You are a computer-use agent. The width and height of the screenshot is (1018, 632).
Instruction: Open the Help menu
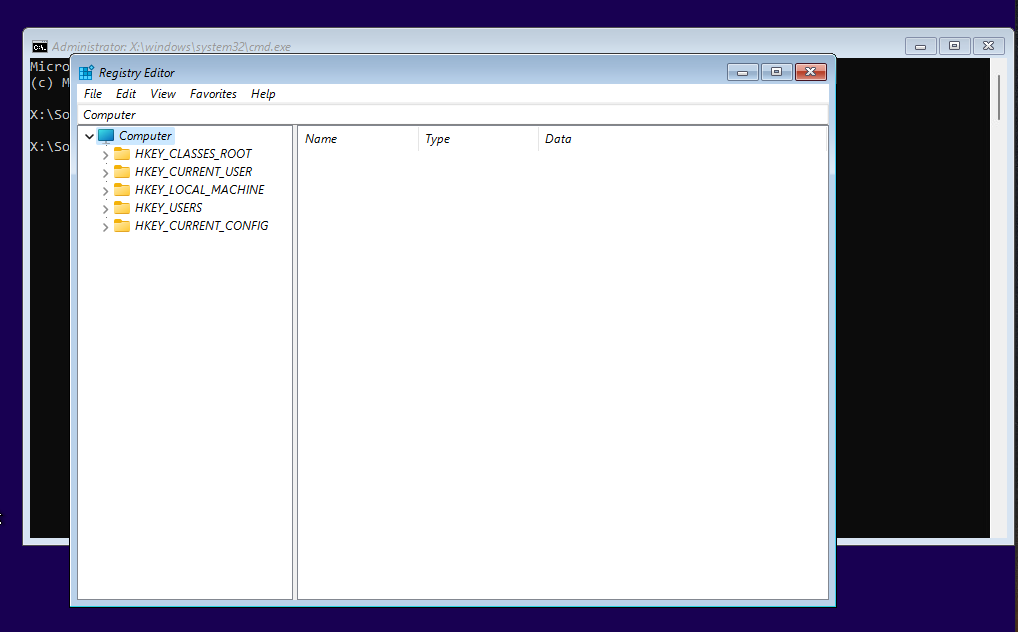click(263, 94)
